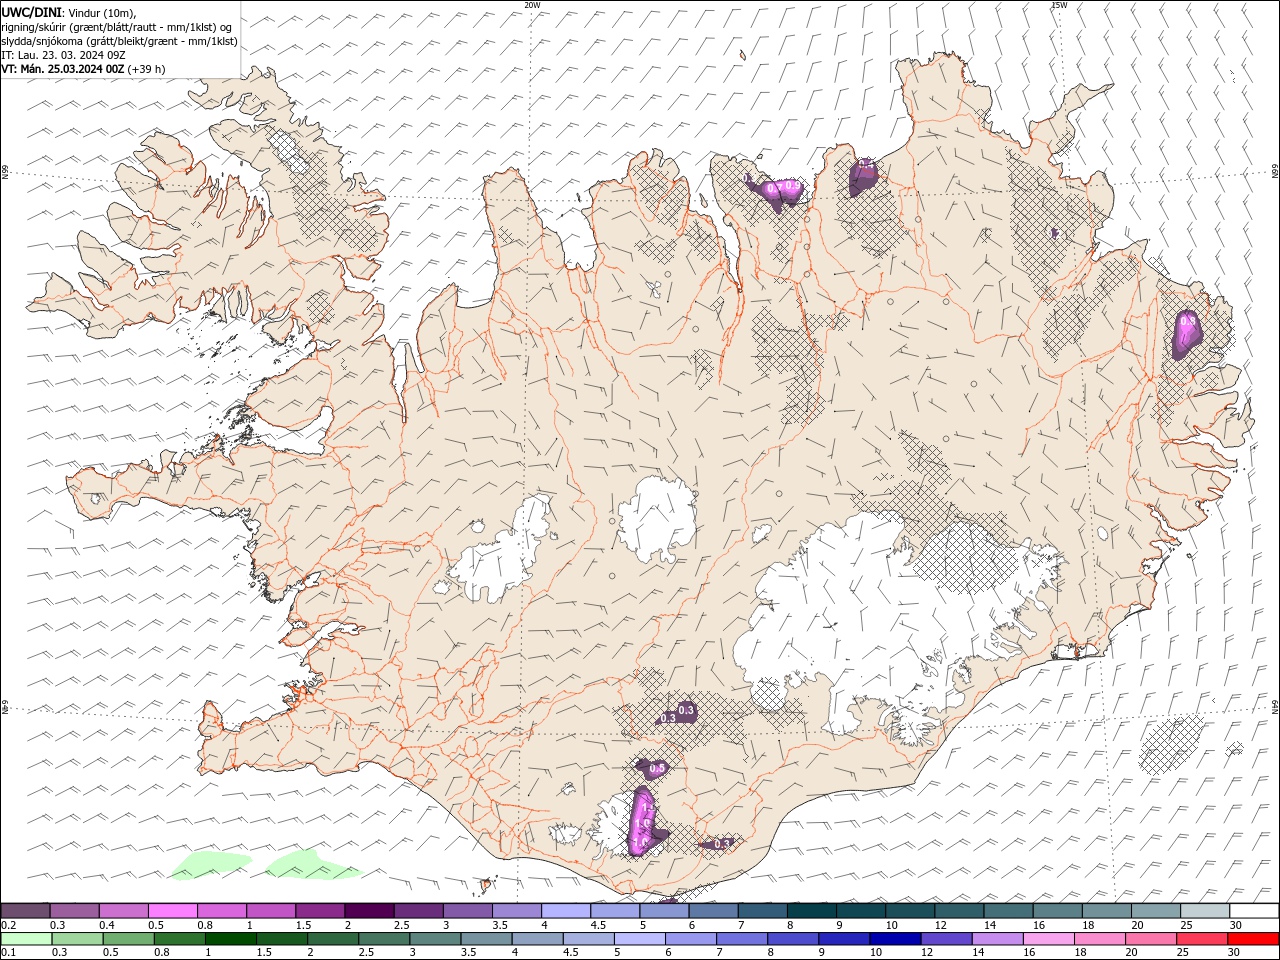Select the snow legend swatch starting at 3.5
The height and width of the screenshot is (960, 1280).
pos(515,911)
